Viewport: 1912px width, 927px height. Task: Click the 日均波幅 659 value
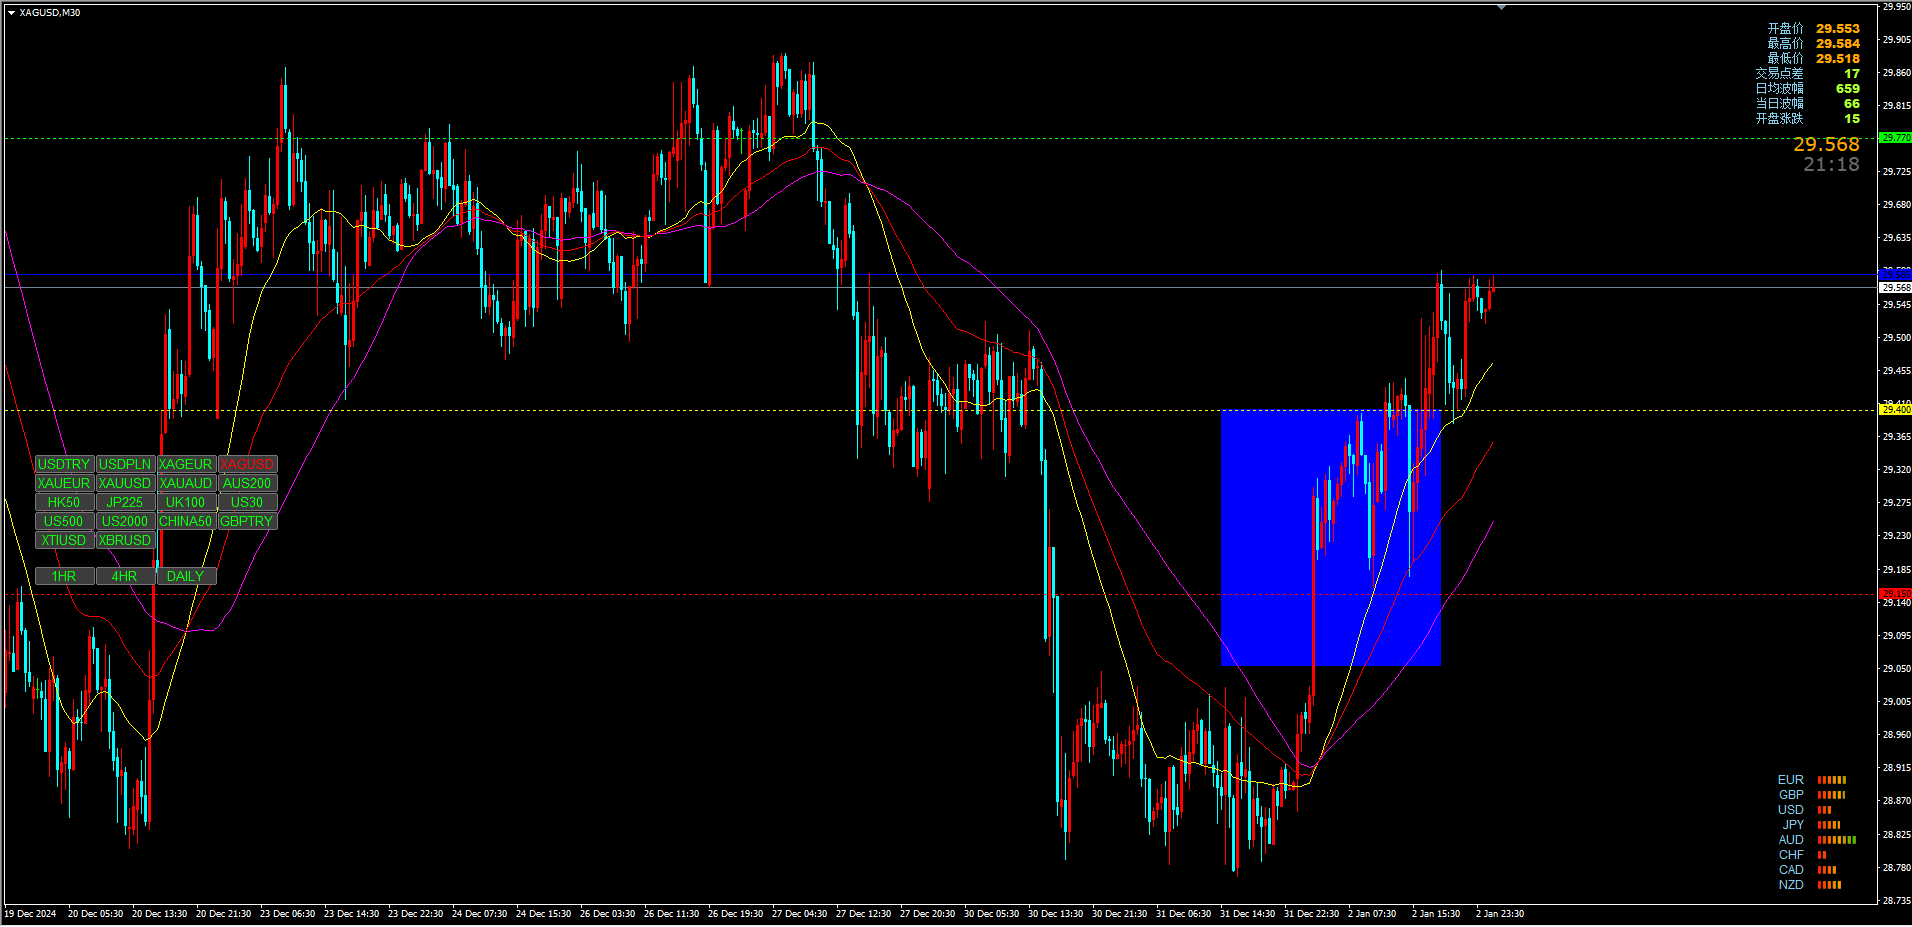1848,89
